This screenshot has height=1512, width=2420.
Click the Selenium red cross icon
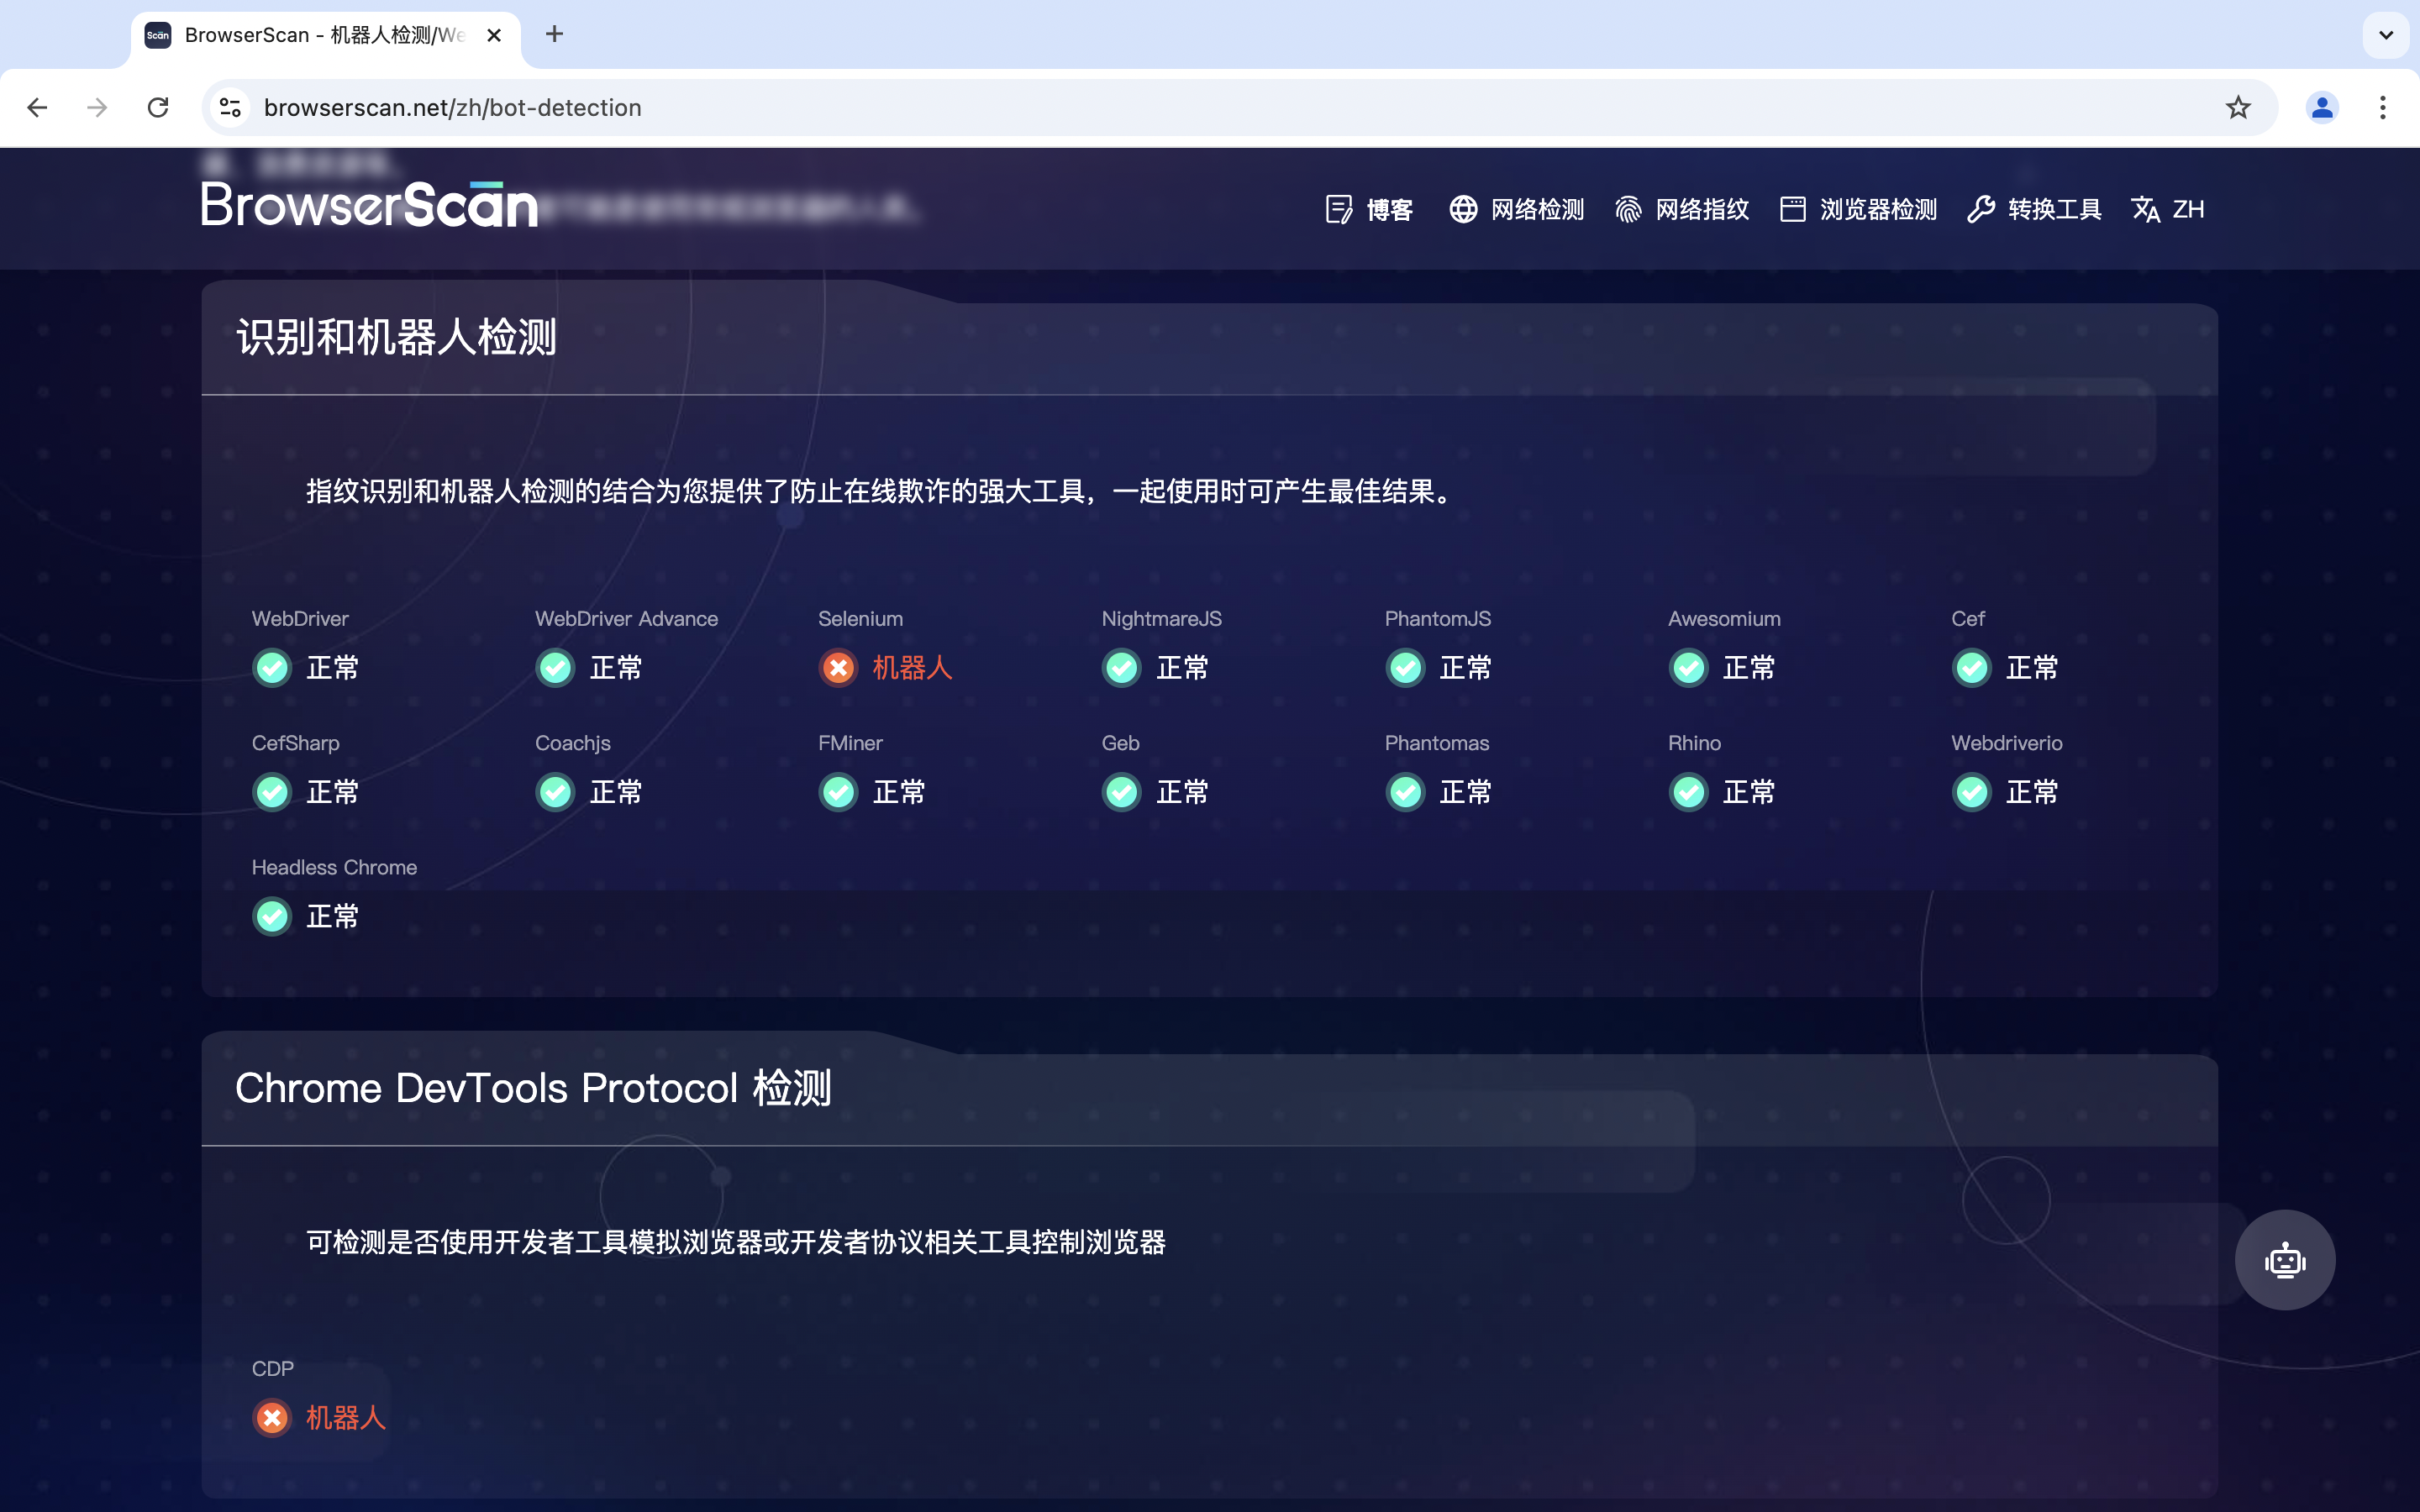838,667
